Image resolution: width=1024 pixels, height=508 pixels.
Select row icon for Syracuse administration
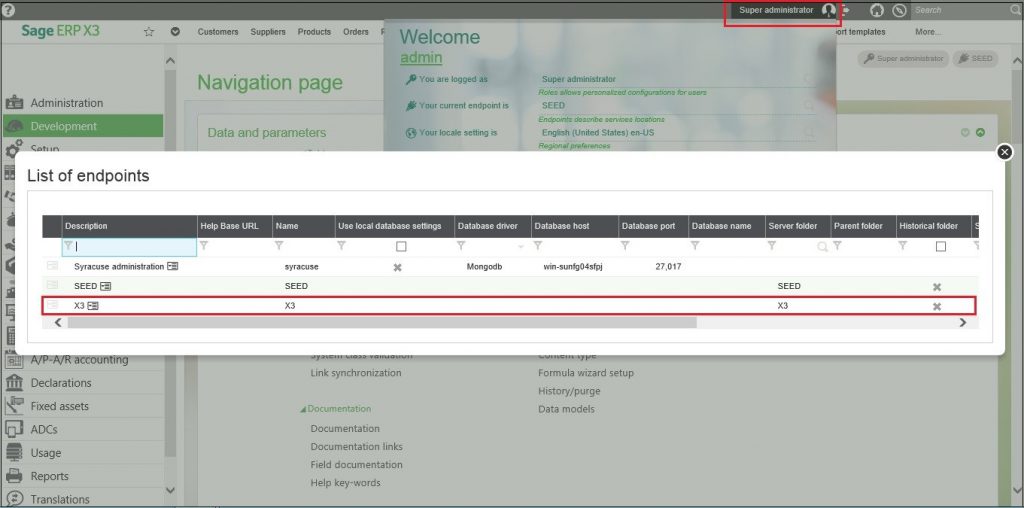click(x=52, y=266)
